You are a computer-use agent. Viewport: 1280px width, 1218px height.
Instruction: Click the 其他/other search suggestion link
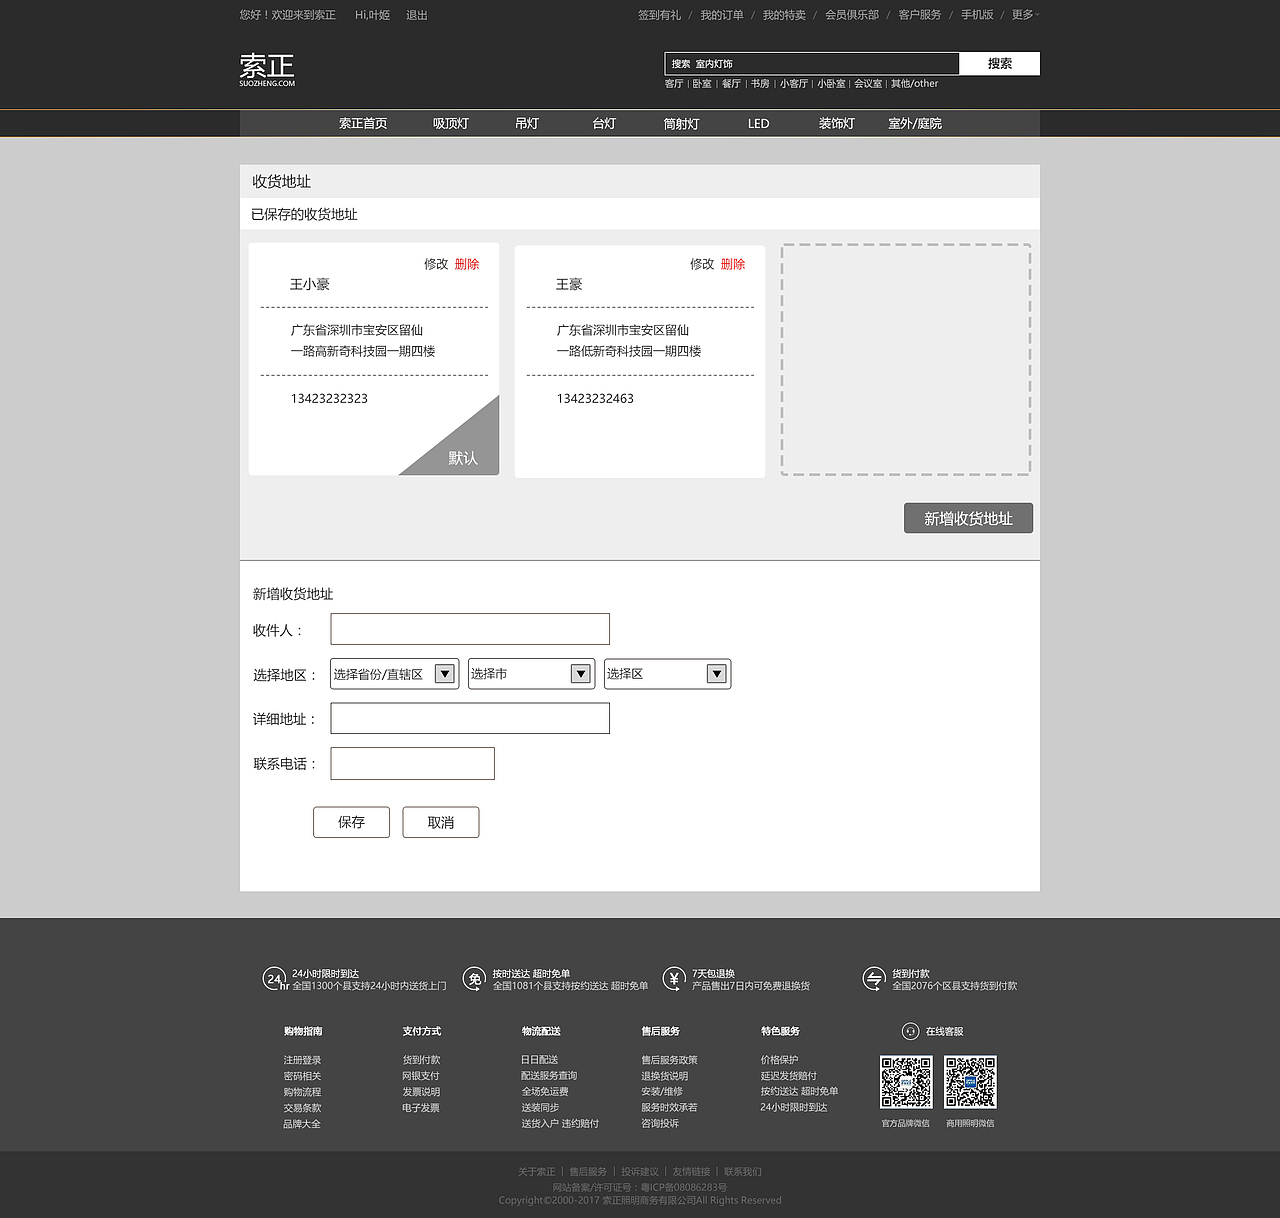pyautogui.click(x=915, y=84)
